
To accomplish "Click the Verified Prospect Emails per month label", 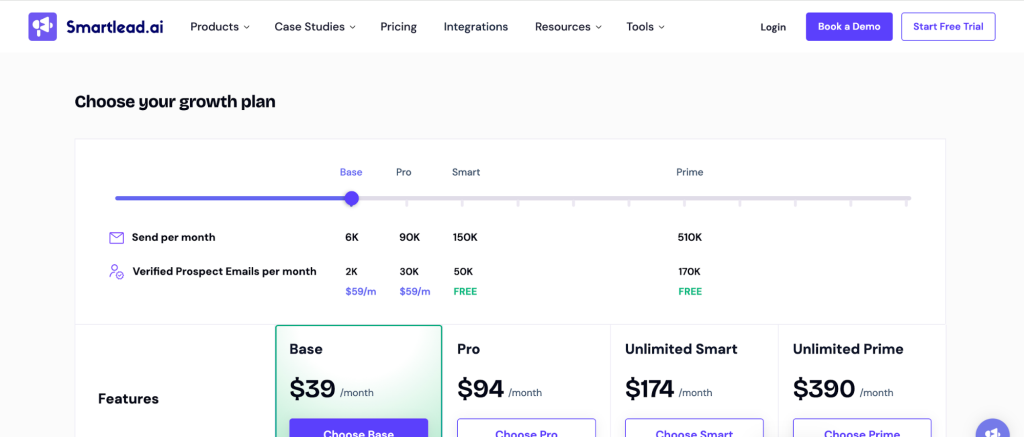I will tap(225, 272).
